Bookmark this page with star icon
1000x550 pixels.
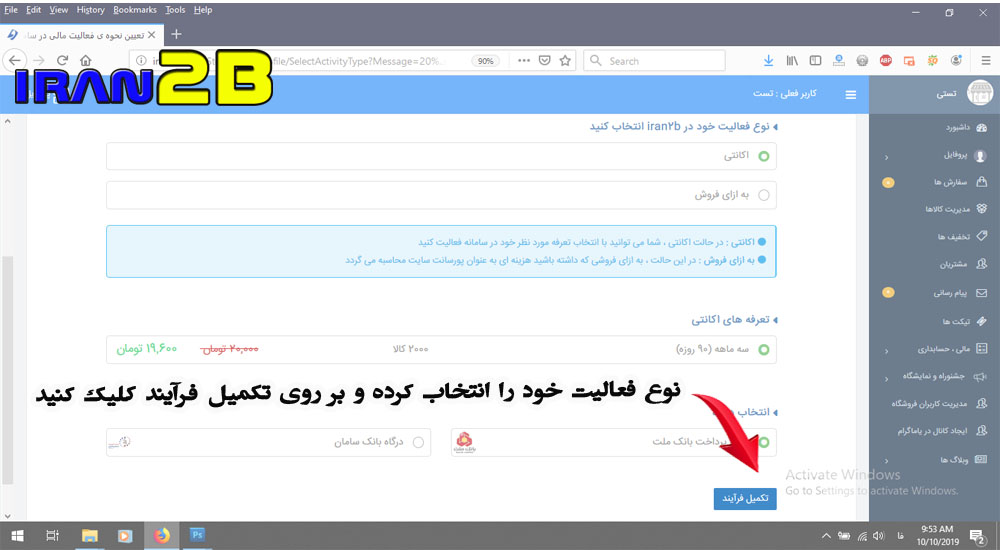coord(564,61)
